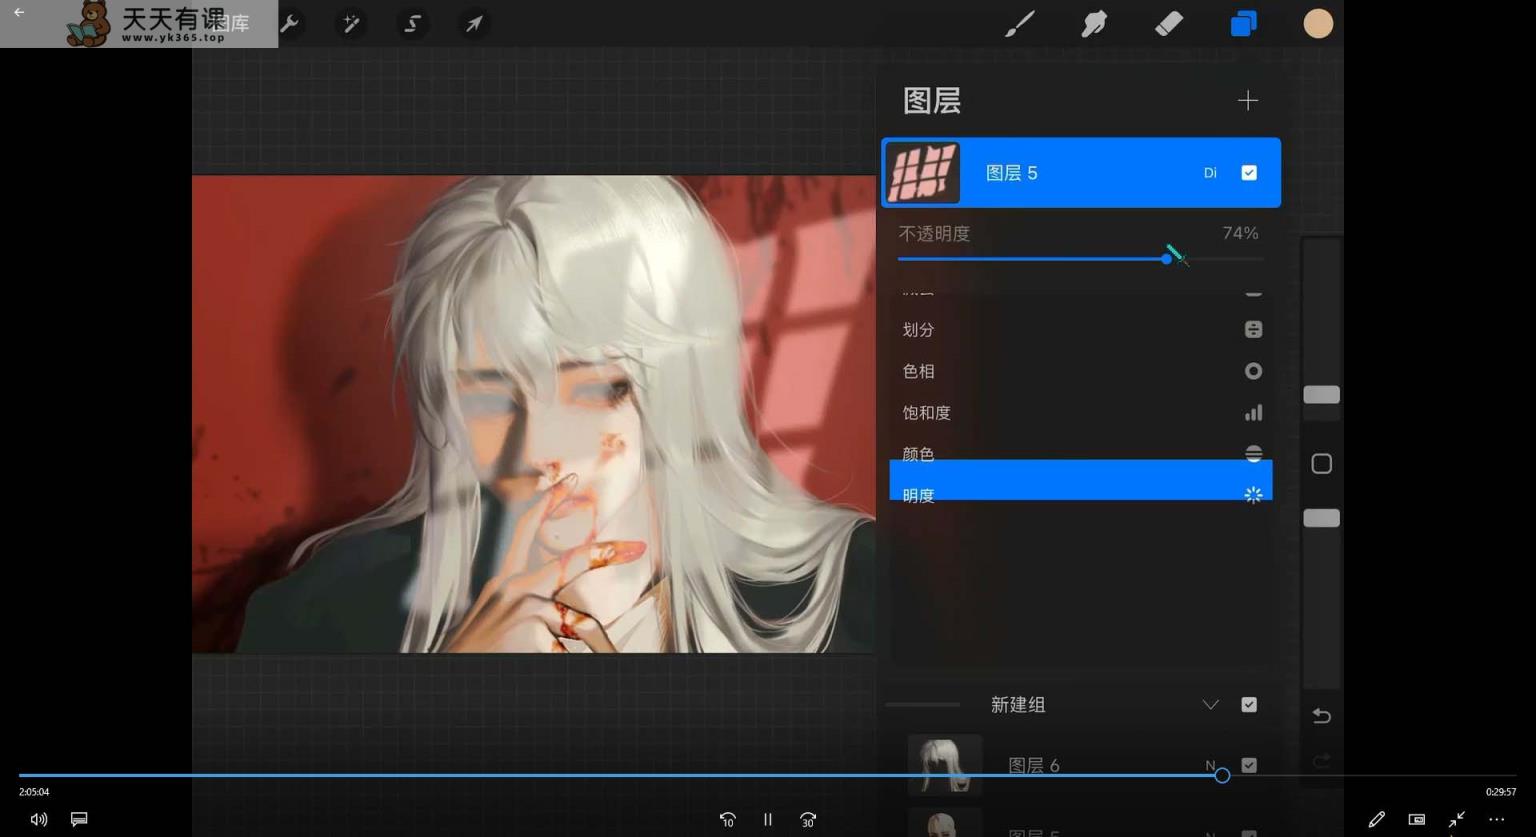This screenshot has width=1536, height=837.
Task: Choose the 饱和度 blend mode
Action: pos(1081,412)
